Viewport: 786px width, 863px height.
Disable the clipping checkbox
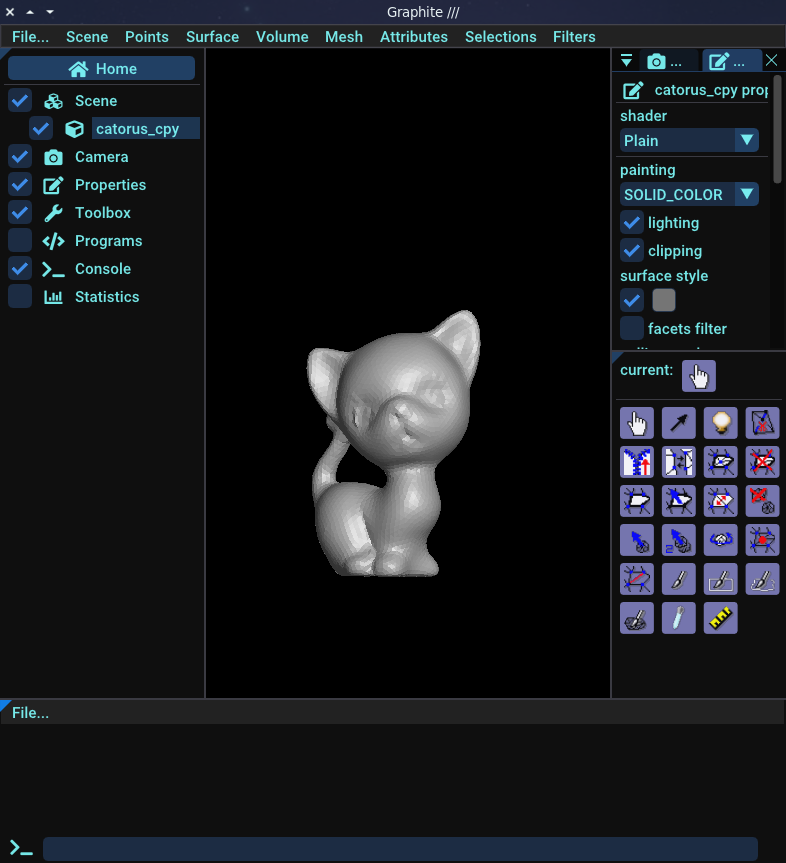coord(632,251)
